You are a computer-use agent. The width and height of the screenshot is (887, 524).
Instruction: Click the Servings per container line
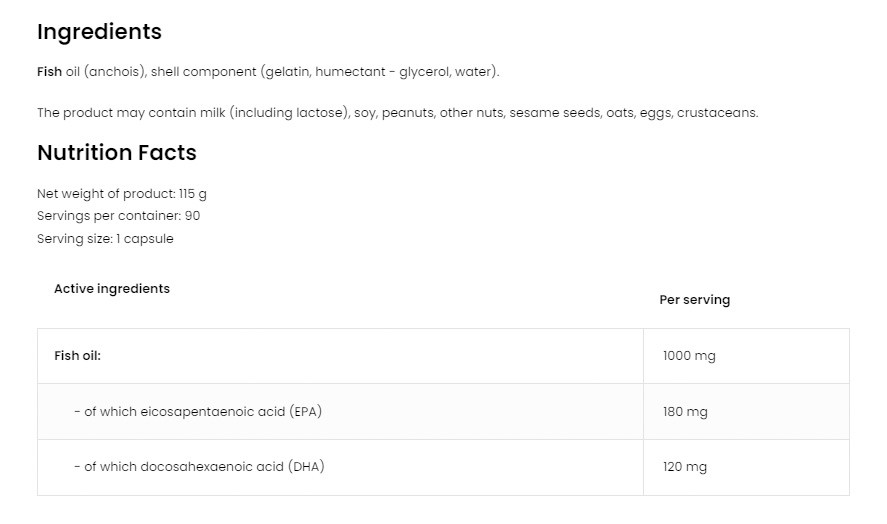(x=119, y=216)
